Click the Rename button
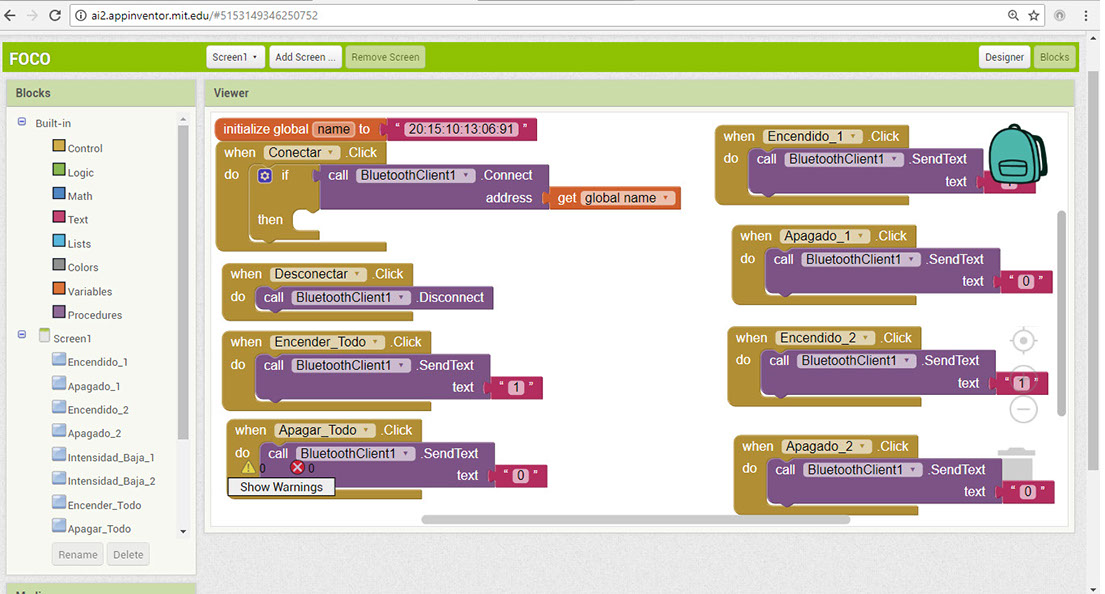 [78, 555]
